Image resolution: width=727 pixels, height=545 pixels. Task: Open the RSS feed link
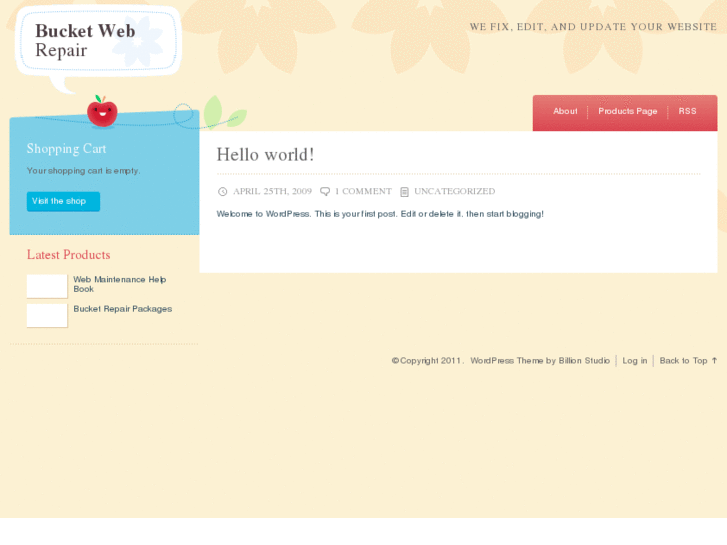[x=687, y=111]
